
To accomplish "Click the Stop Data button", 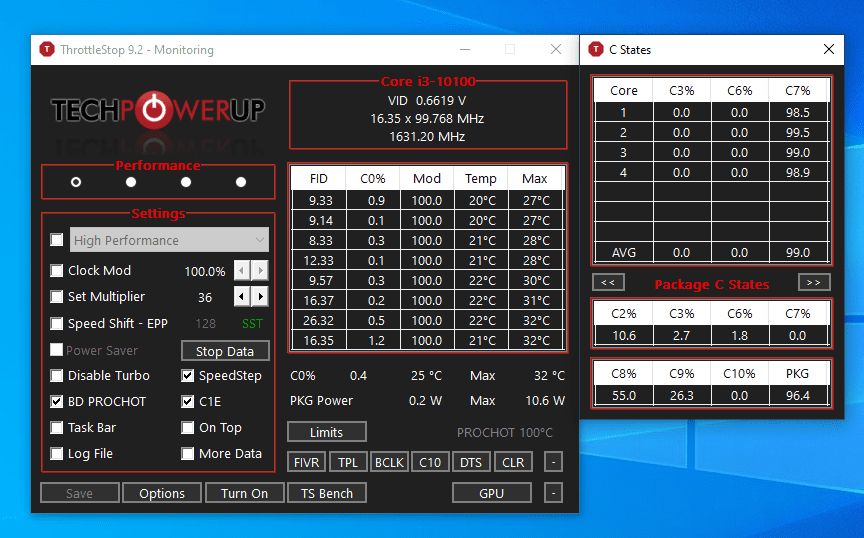I will coord(225,351).
